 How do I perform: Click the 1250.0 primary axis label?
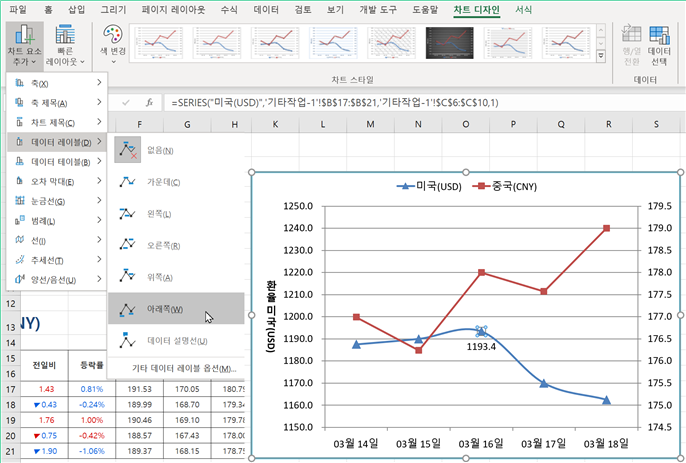pyautogui.click(x=298, y=206)
